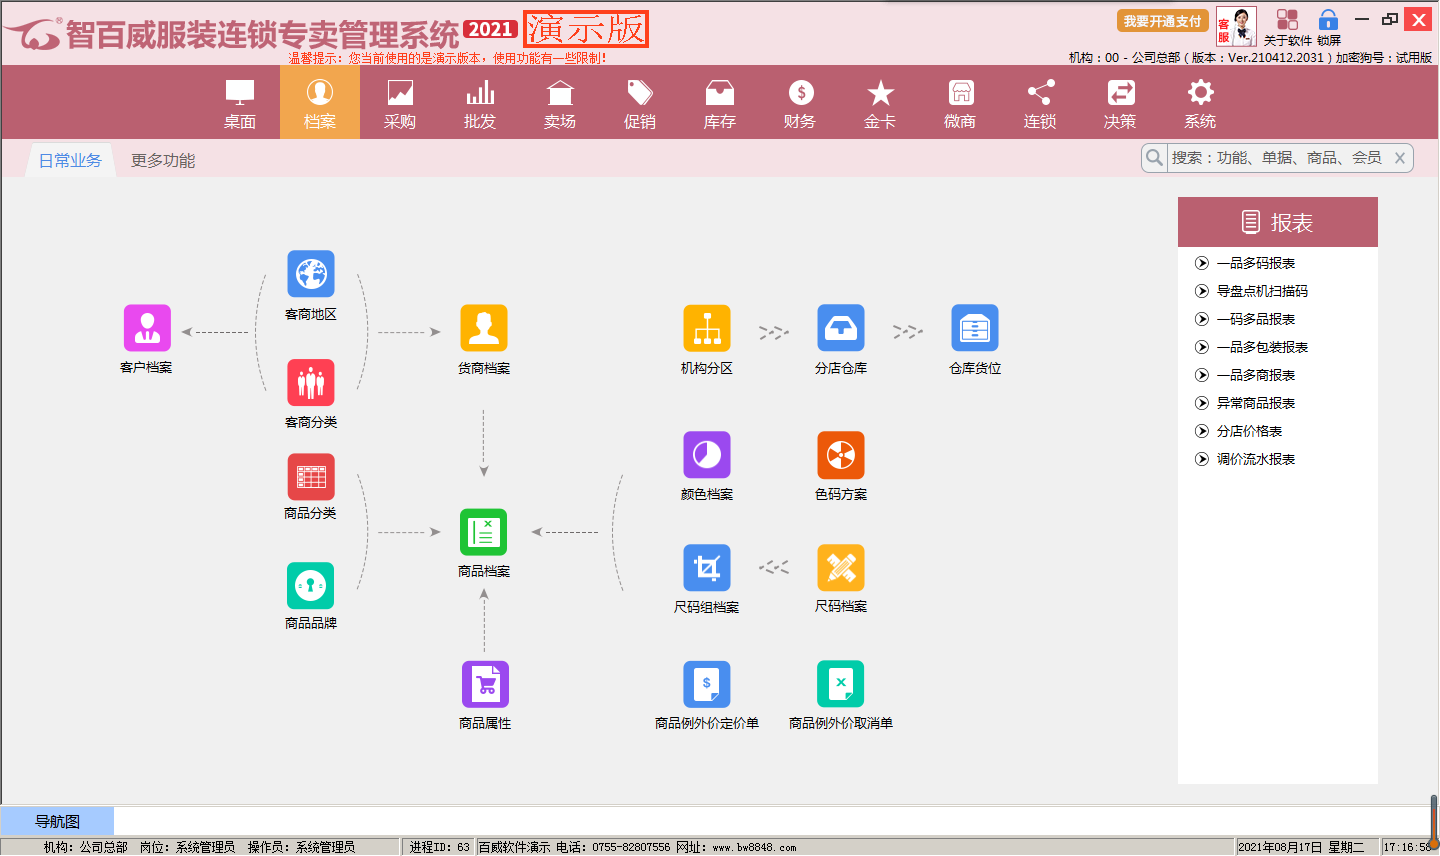Select the 颜色档案 color file icon
Screen dimensions: 1440x856
(x=707, y=455)
